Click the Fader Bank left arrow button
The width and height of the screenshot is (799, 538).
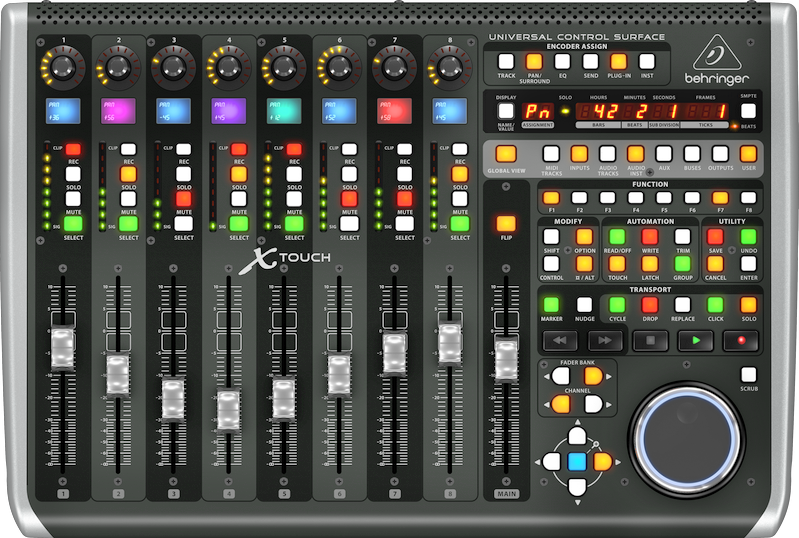pyautogui.click(x=561, y=376)
